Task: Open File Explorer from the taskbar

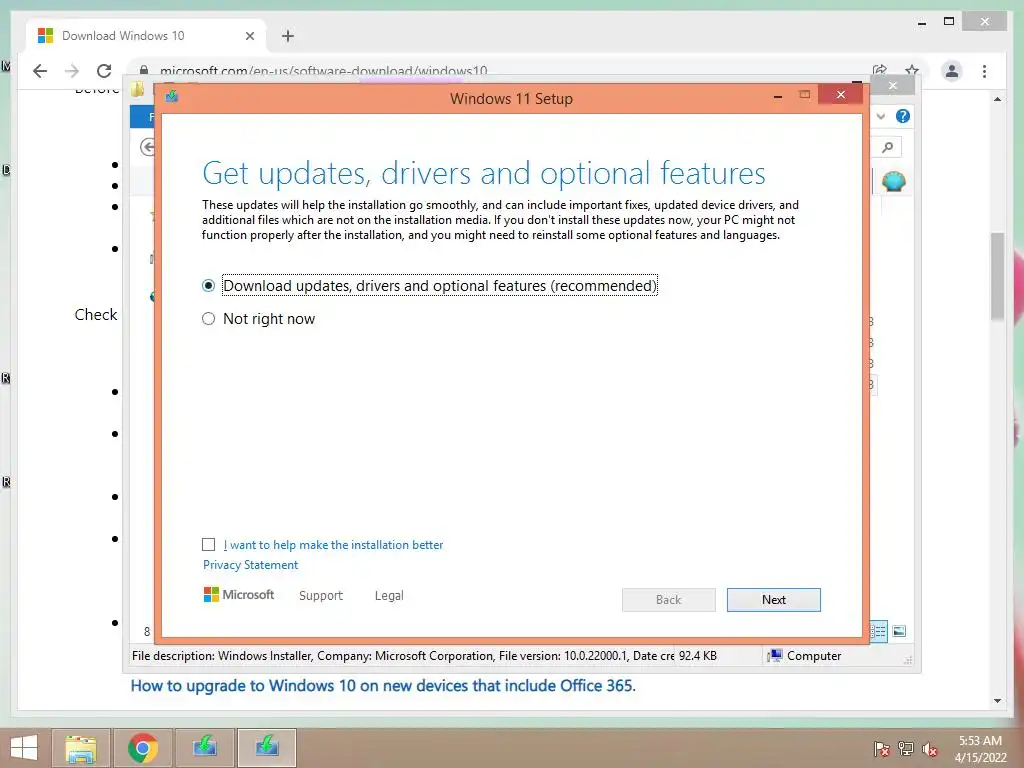Action: (x=80, y=748)
